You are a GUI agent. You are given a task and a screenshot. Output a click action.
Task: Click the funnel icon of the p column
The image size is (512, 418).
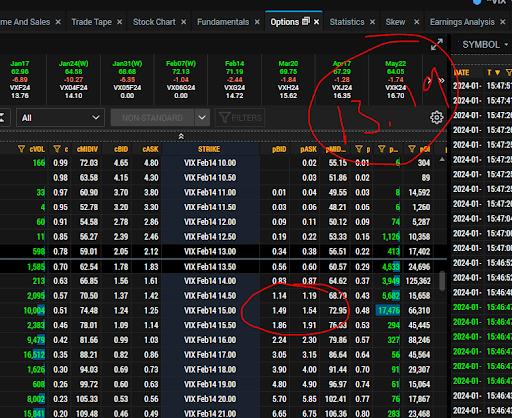pos(359,149)
